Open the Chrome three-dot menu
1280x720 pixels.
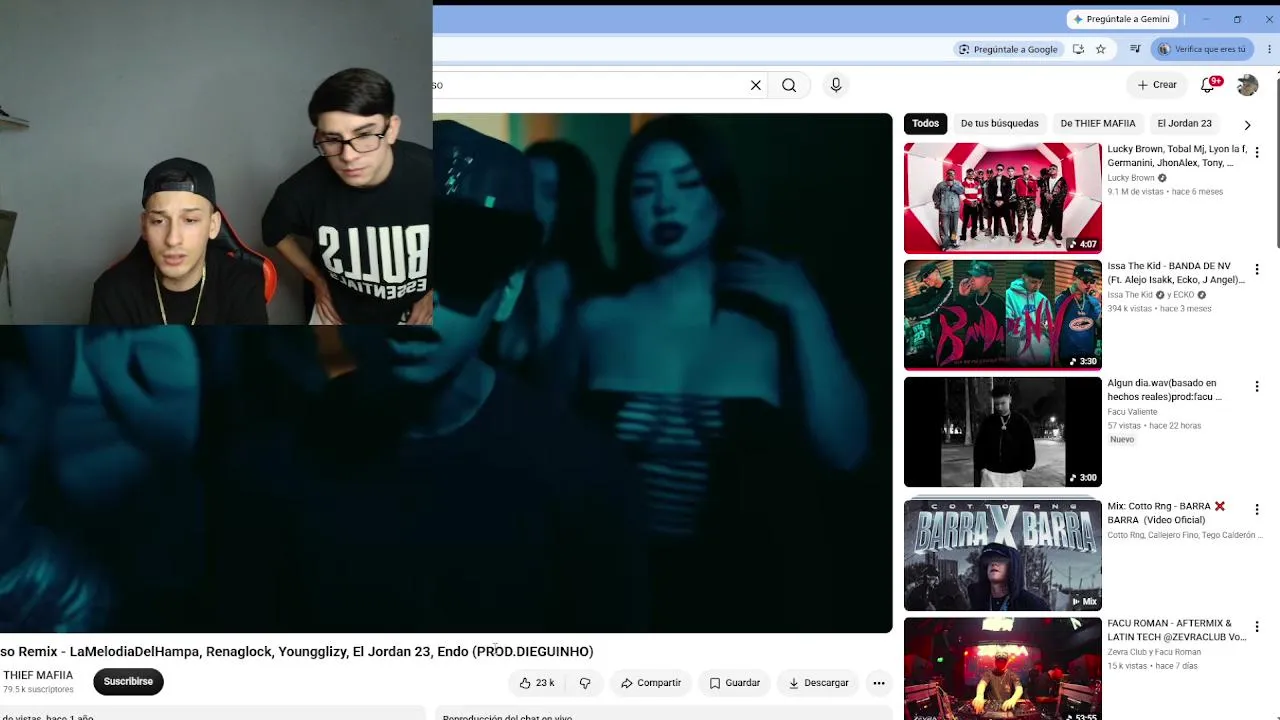coord(1270,49)
